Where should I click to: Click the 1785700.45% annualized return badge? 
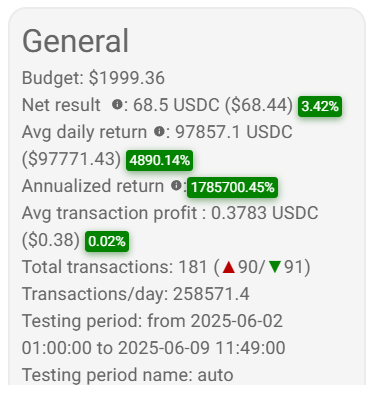(x=232, y=187)
